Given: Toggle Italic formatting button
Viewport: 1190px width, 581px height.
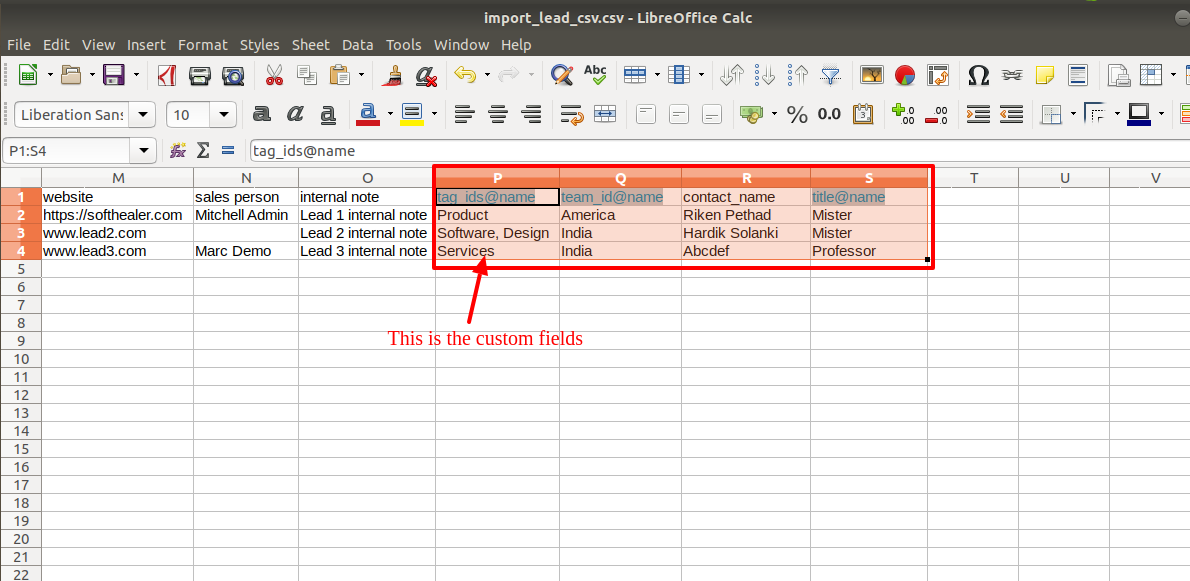Looking at the screenshot, I should (x=295, y=115).
